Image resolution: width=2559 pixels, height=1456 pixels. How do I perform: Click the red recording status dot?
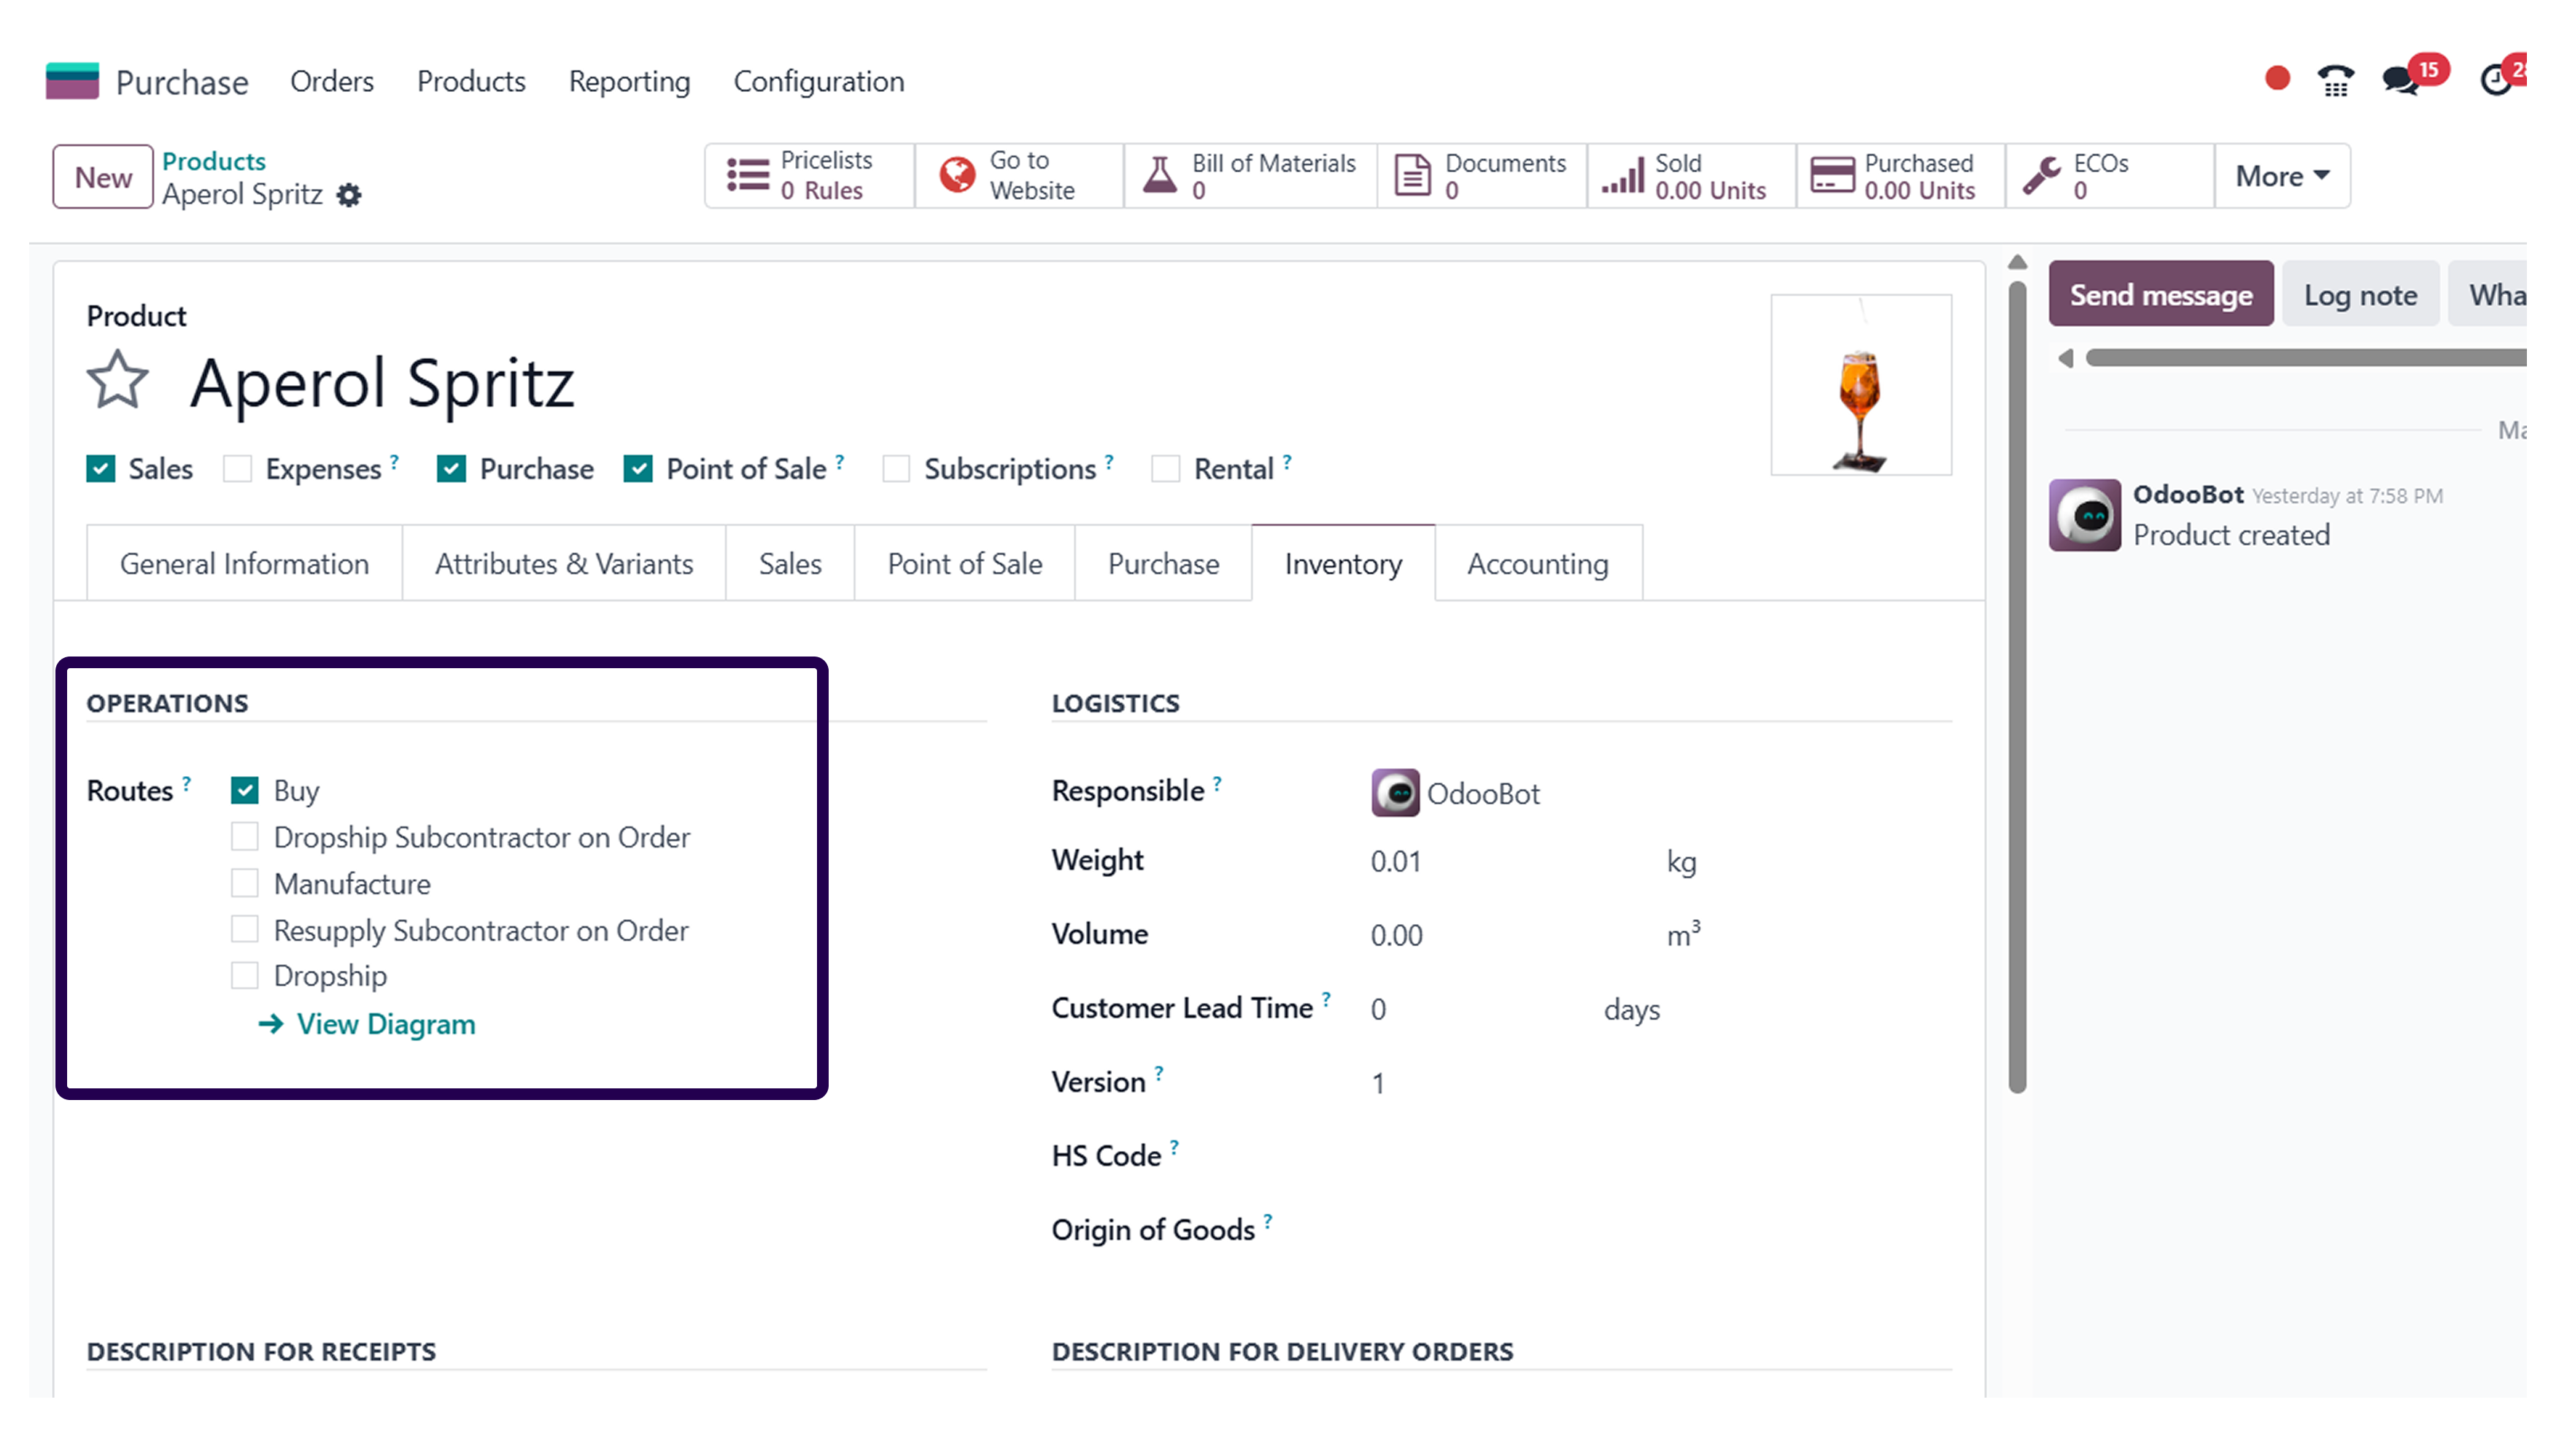tap(2277, 78)
